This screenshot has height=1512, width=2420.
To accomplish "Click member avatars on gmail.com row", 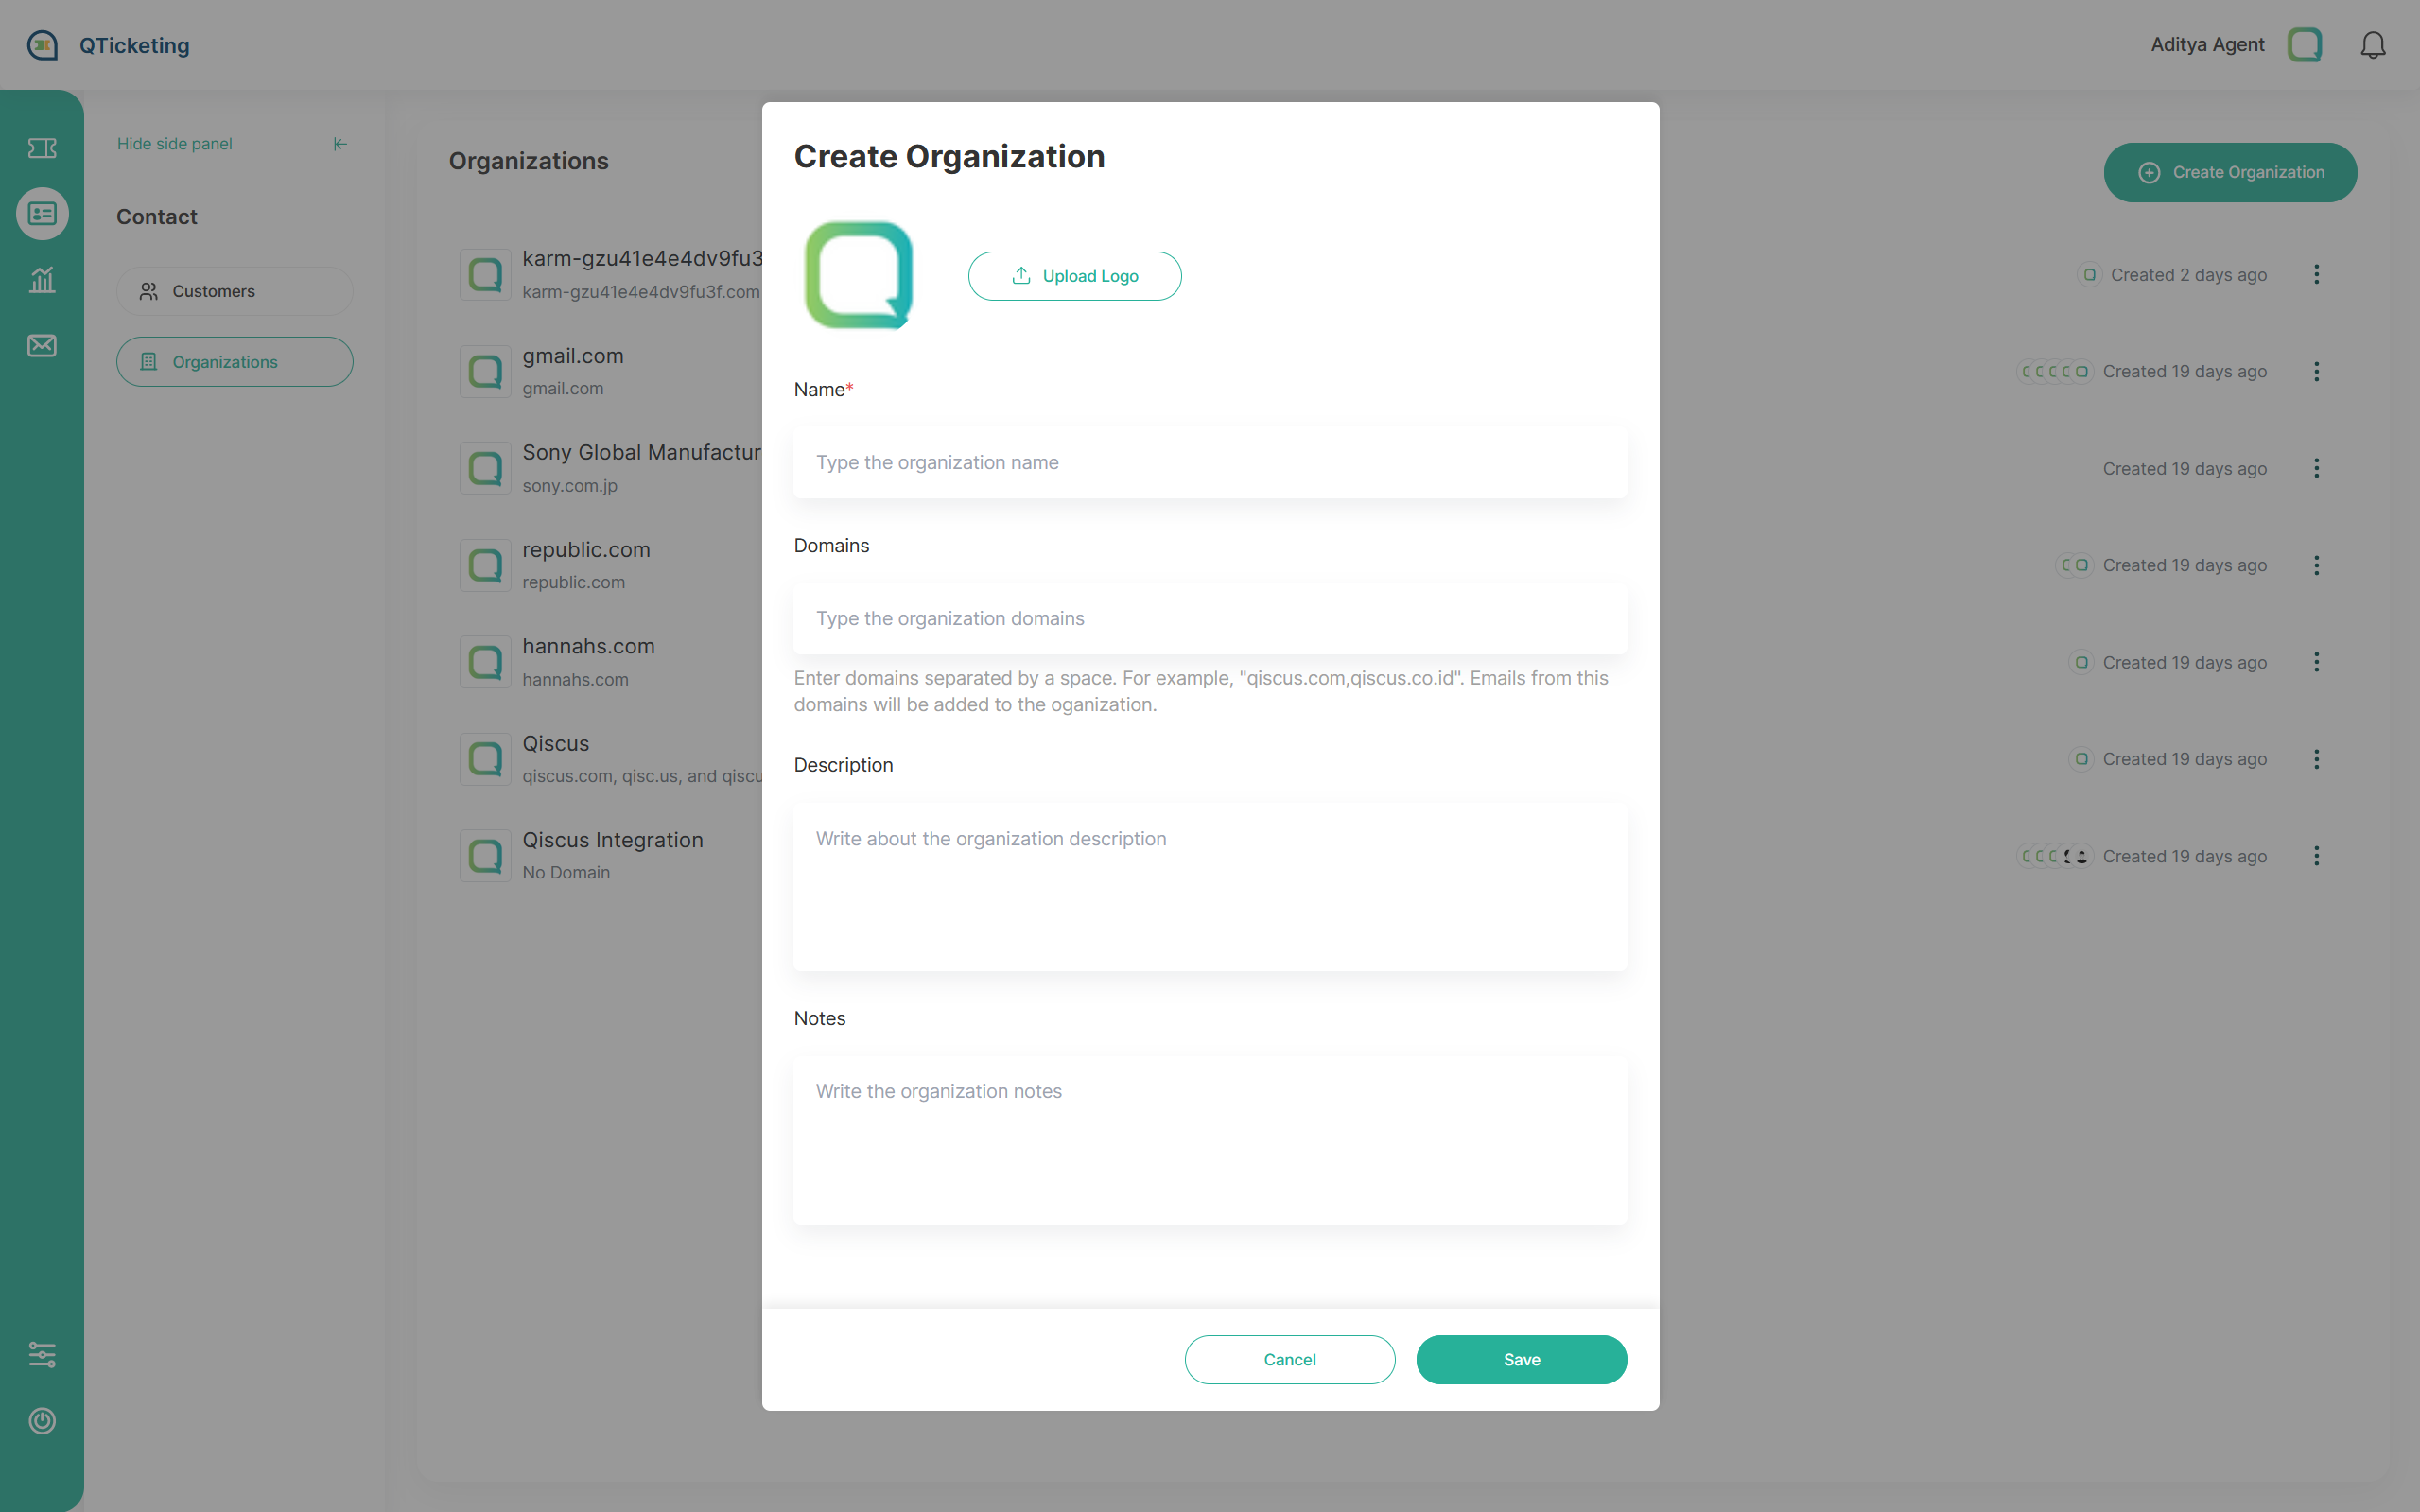I will click(x=2055, y=372).
